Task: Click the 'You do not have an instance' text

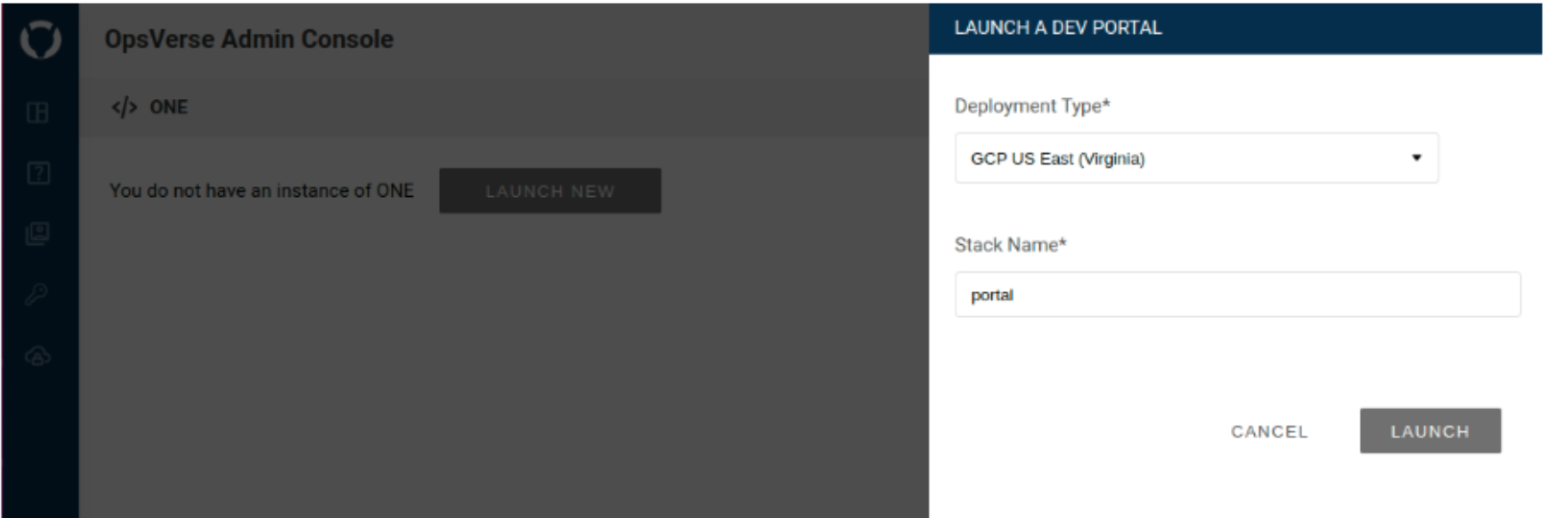Action: pos(261,191)
